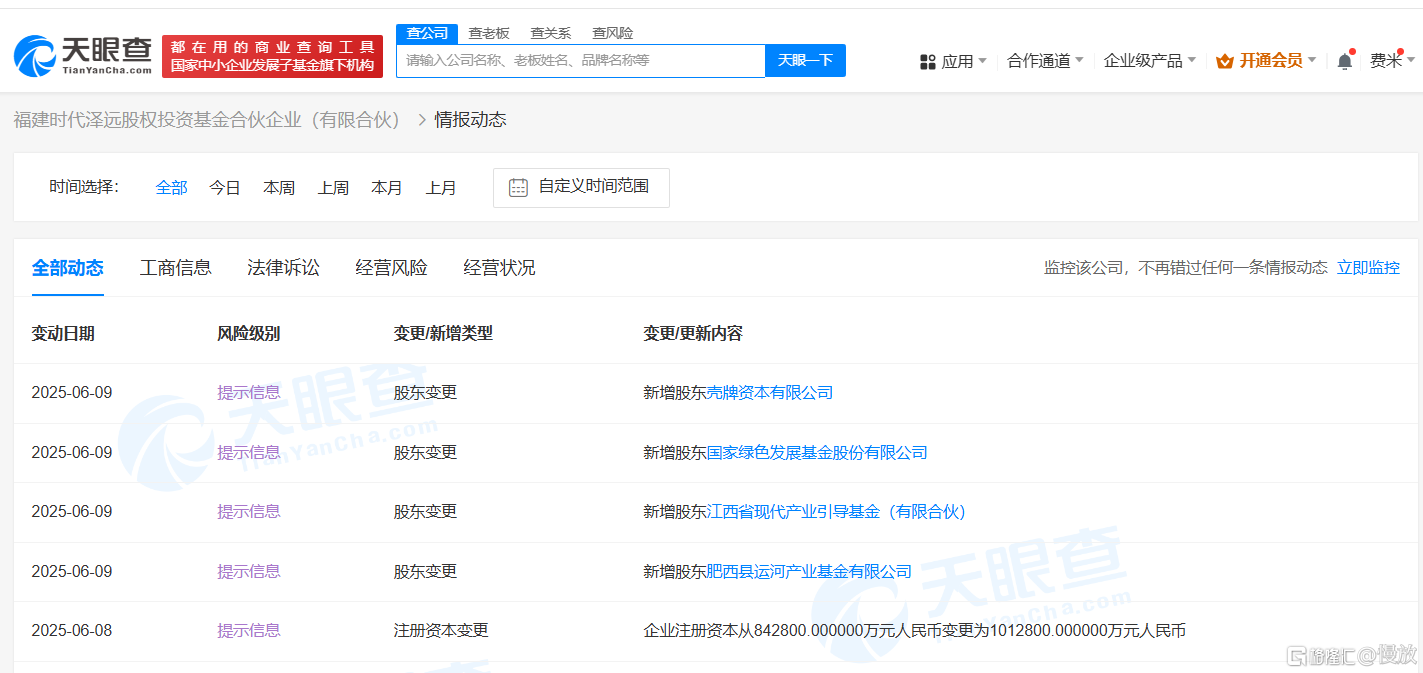Open the 费米 user menu
1423x673 pixels.
click(x=1392, y=61)
